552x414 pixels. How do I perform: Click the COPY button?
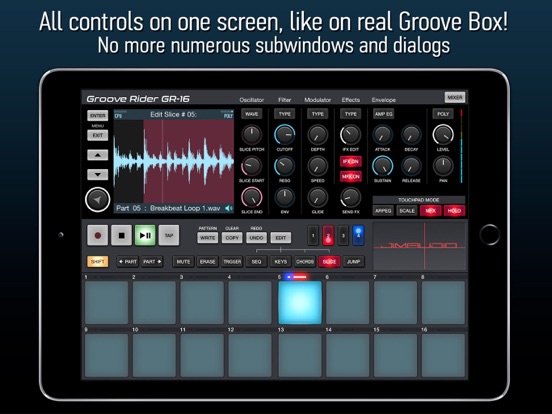tap(232, 238)
